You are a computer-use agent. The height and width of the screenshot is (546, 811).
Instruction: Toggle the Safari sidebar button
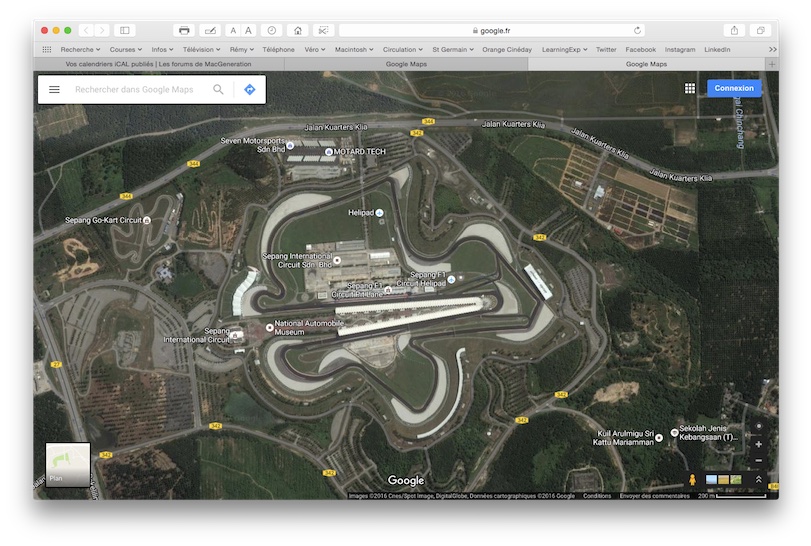point(125,31)
